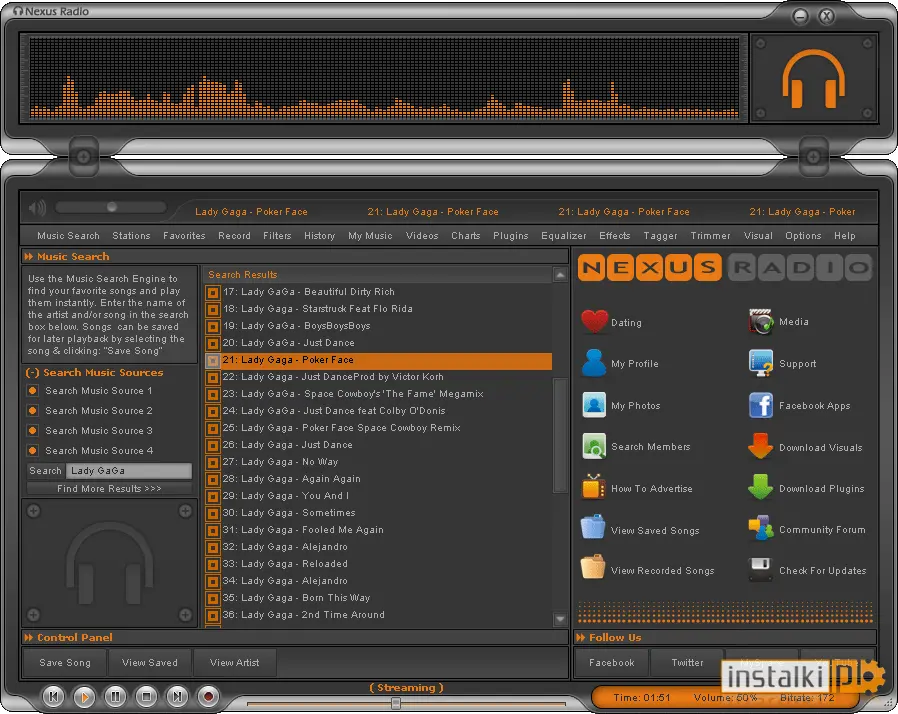The width and height of the screenshot is (898, 714).
Task: Collapse the Follow Us section
Action: [581, 637]
